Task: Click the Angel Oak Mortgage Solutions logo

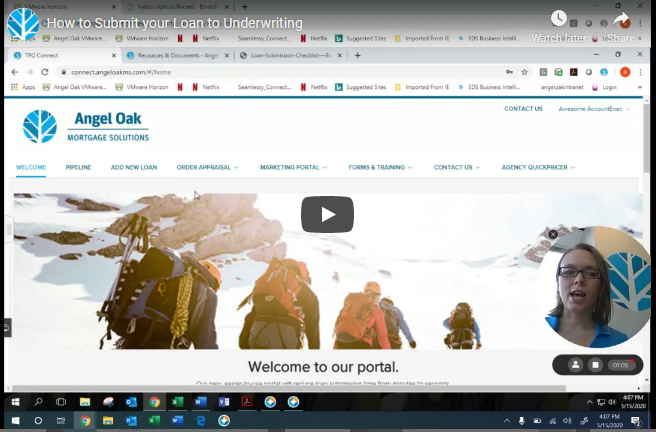Action: click(86, 126)
